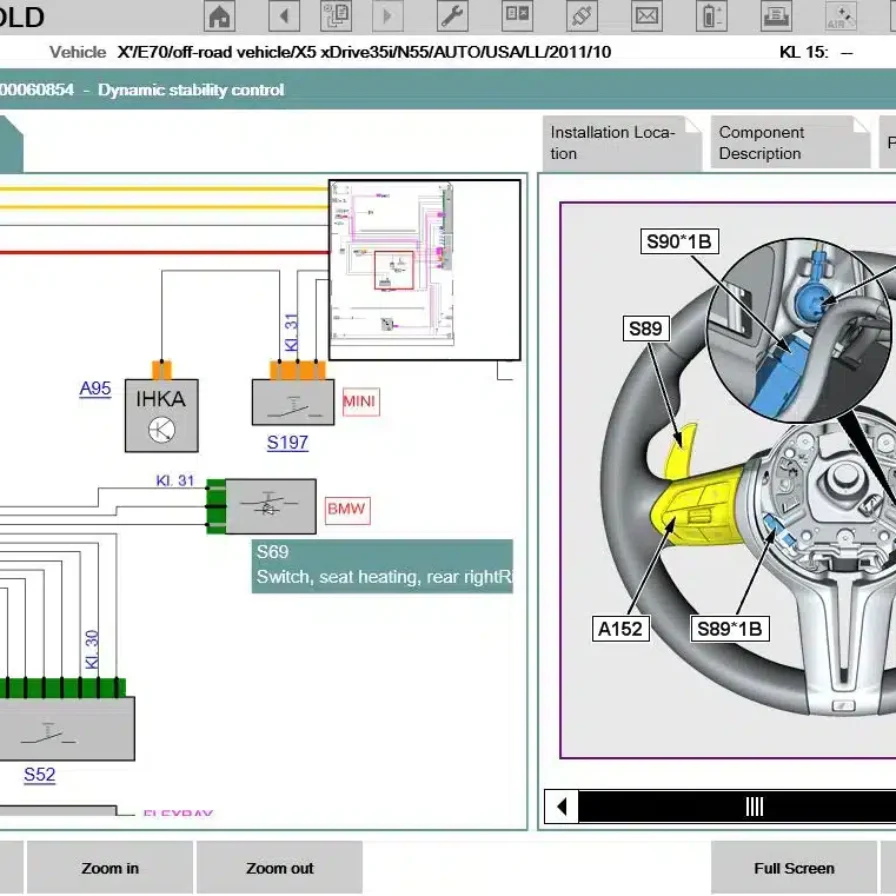Click the S89*1B label on steering wheel image
Screen dimensions: 896x896
(x=730, y=629)
